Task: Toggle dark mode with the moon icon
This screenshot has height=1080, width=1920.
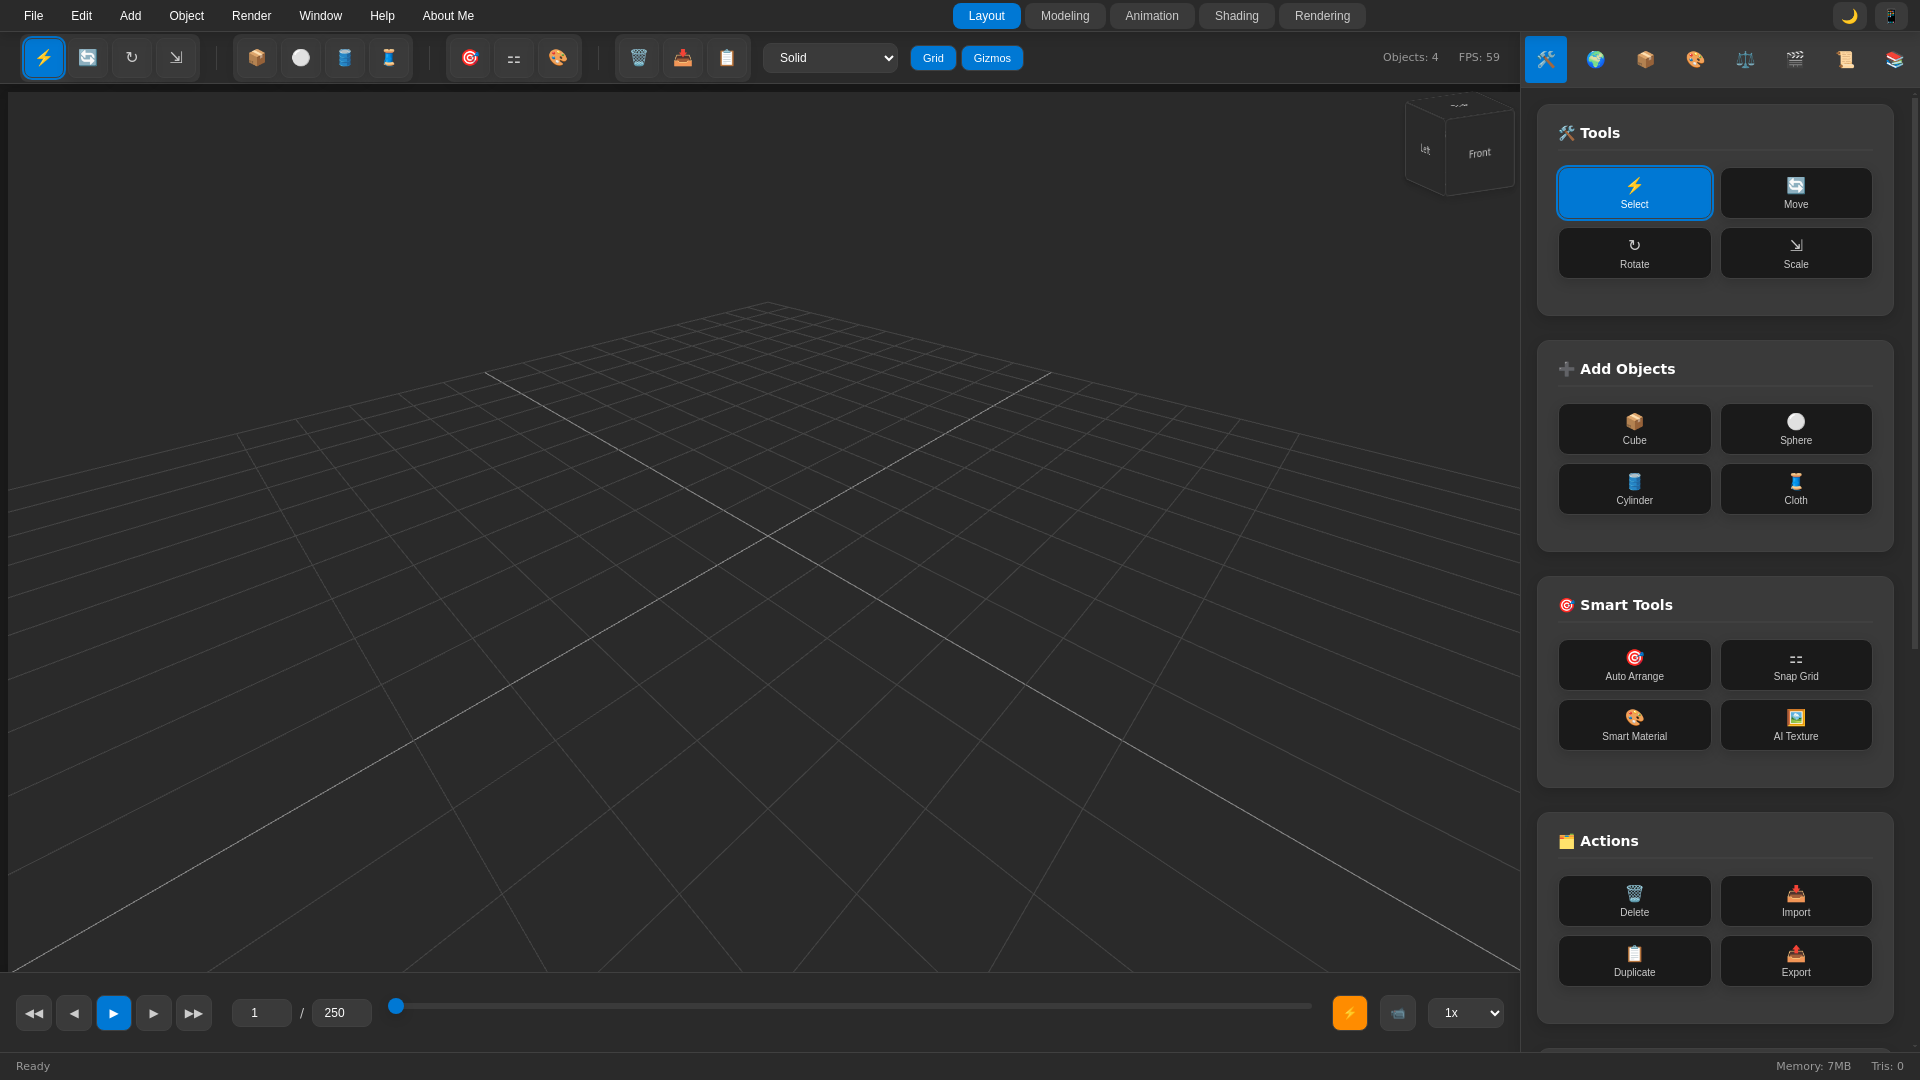Action: tap(1850, 16)
